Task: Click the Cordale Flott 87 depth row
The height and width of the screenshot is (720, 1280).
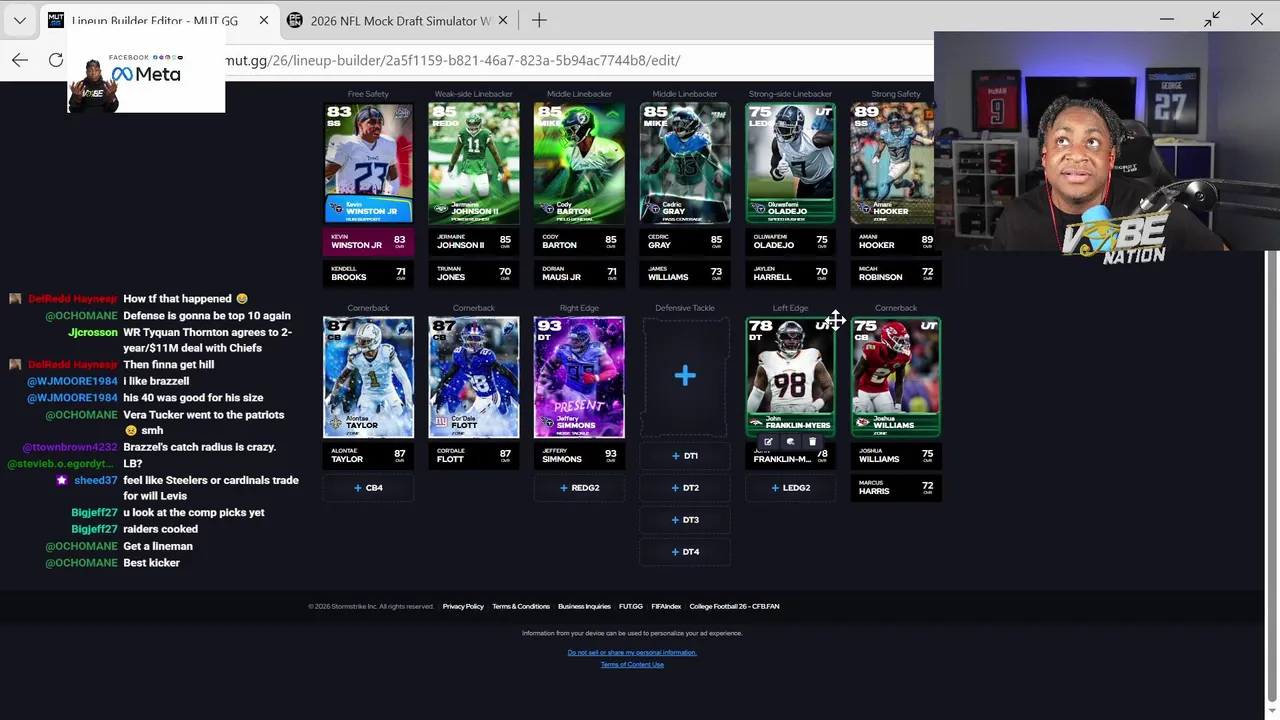Action: pyautogui.click(x=474, y=455)
